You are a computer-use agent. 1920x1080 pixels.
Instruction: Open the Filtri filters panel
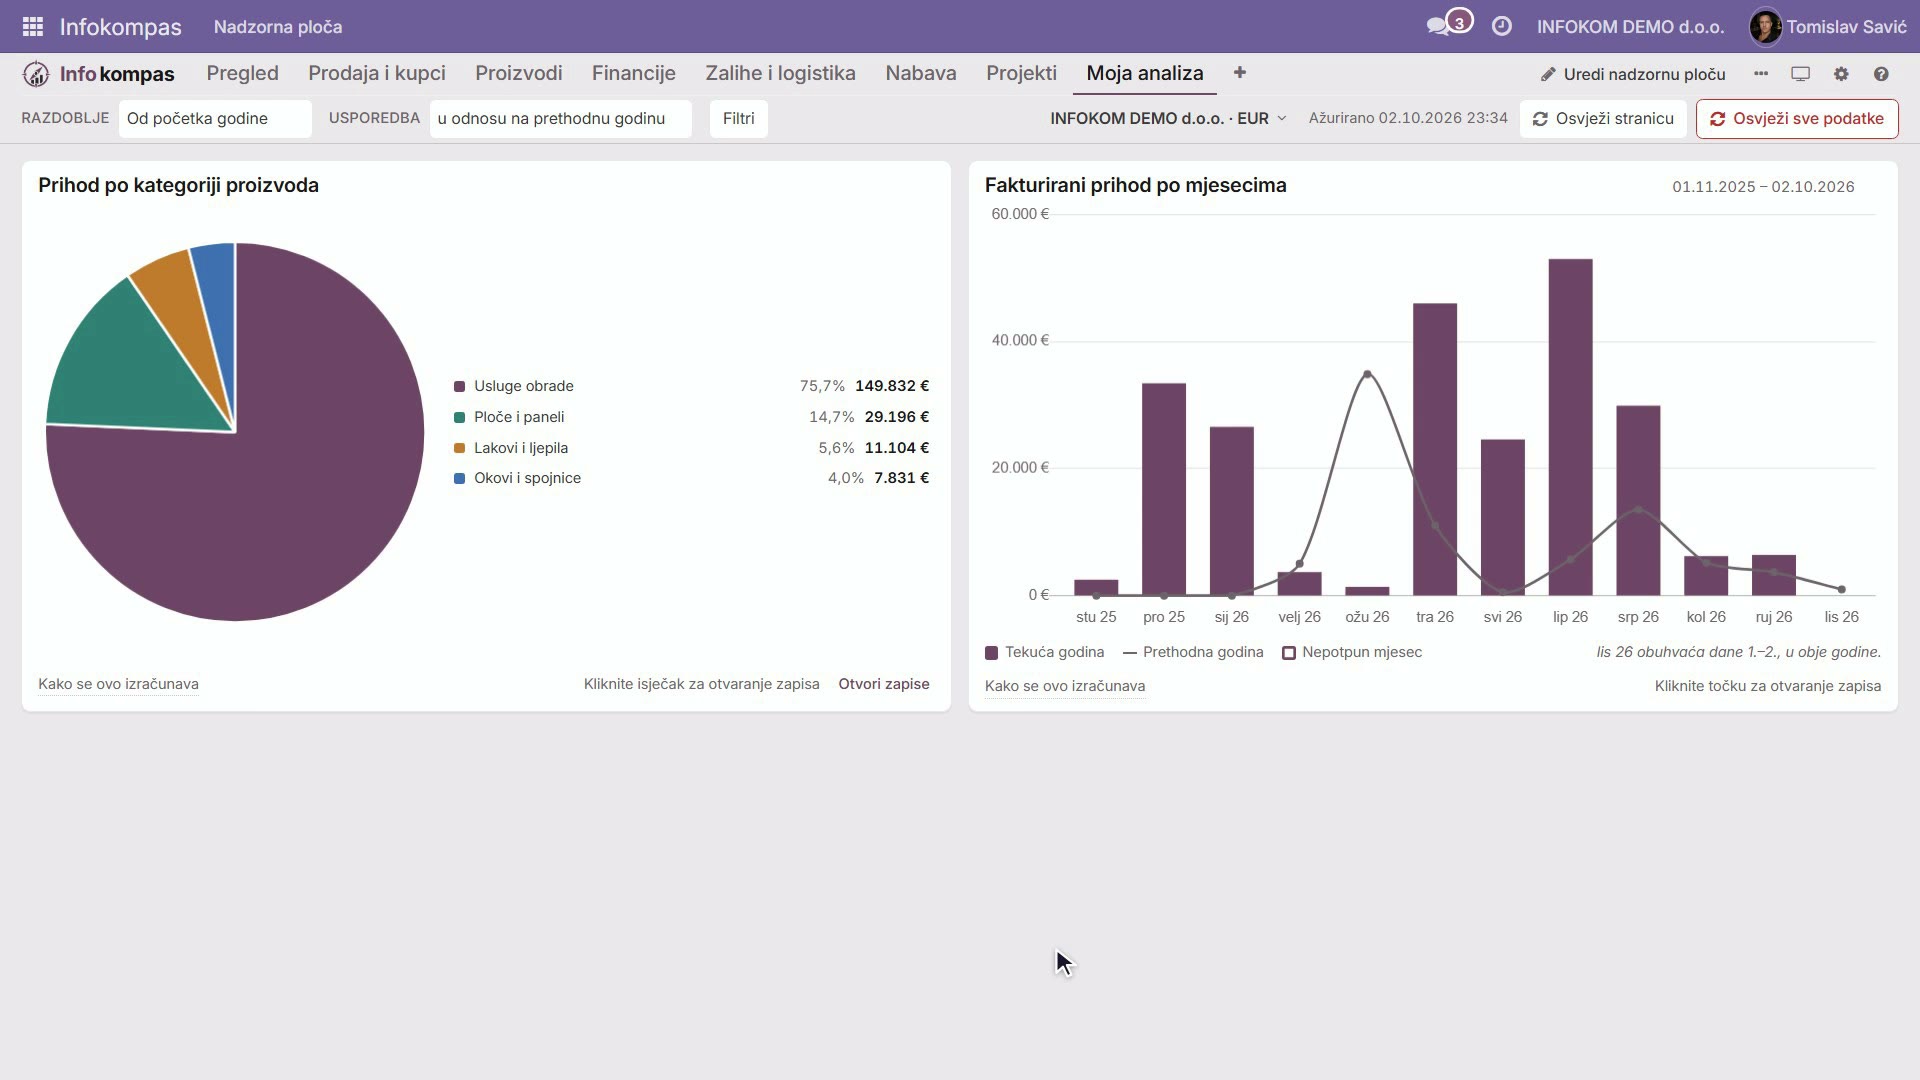[x=738, y=119]
